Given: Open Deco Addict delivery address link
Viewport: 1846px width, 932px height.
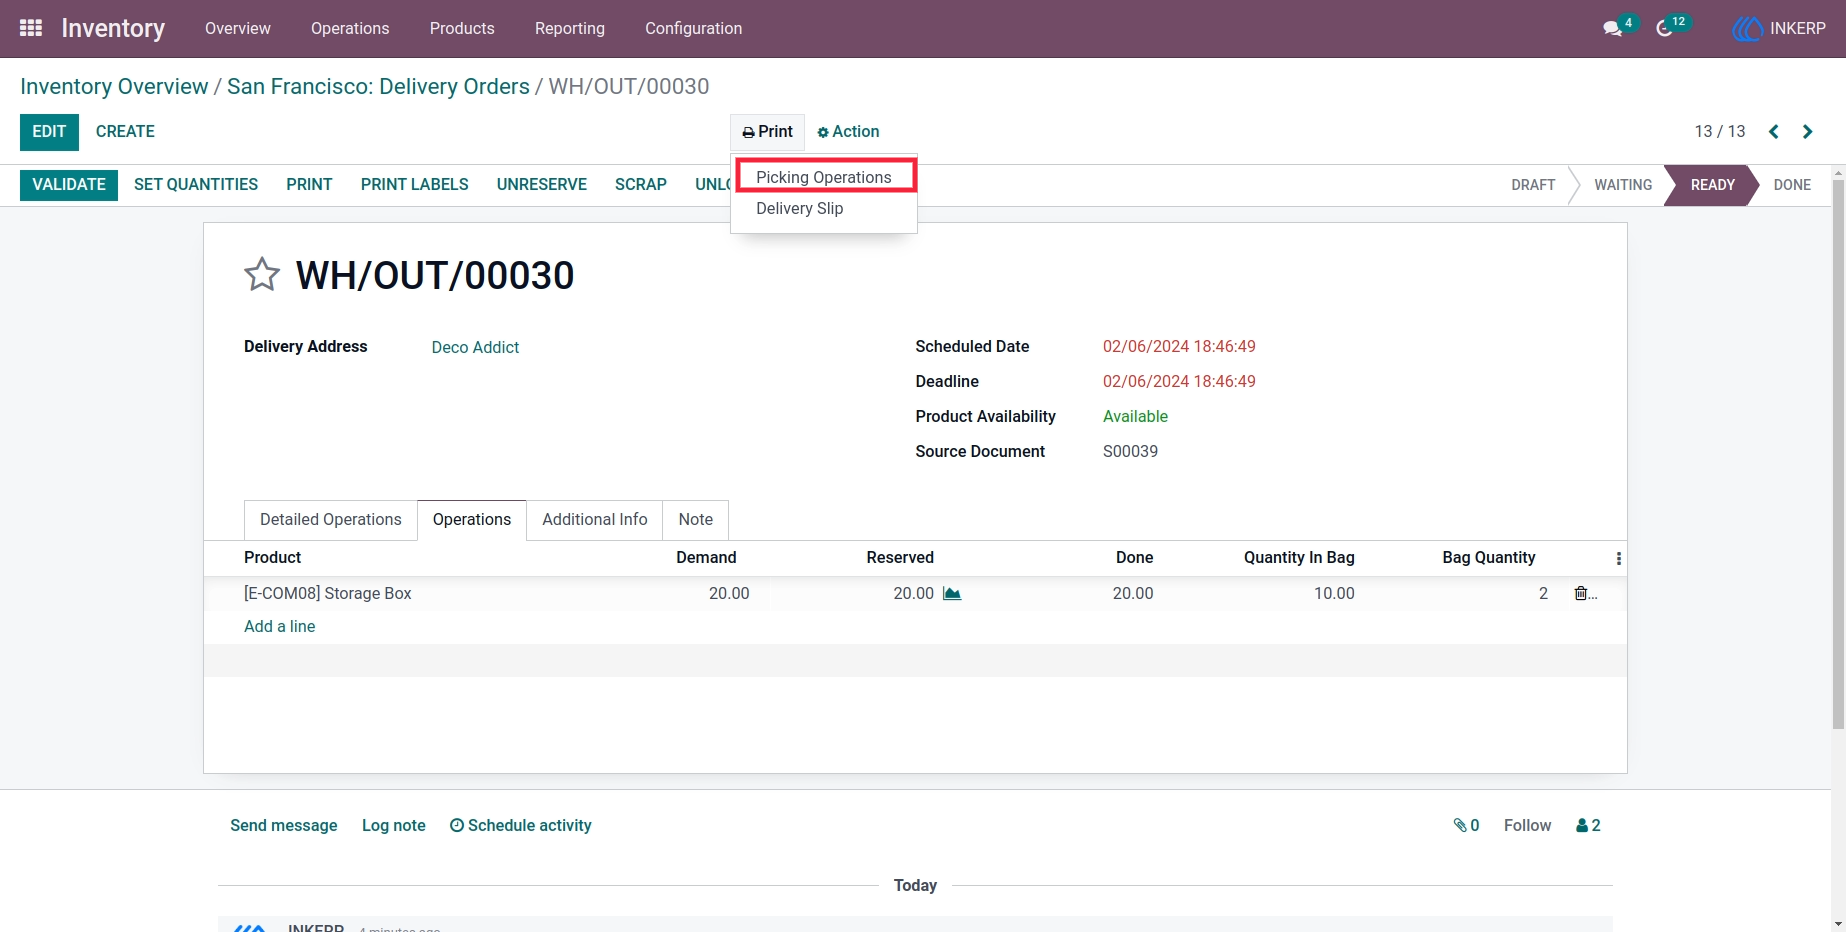Looking at the screenshot, I should [475, 347].
